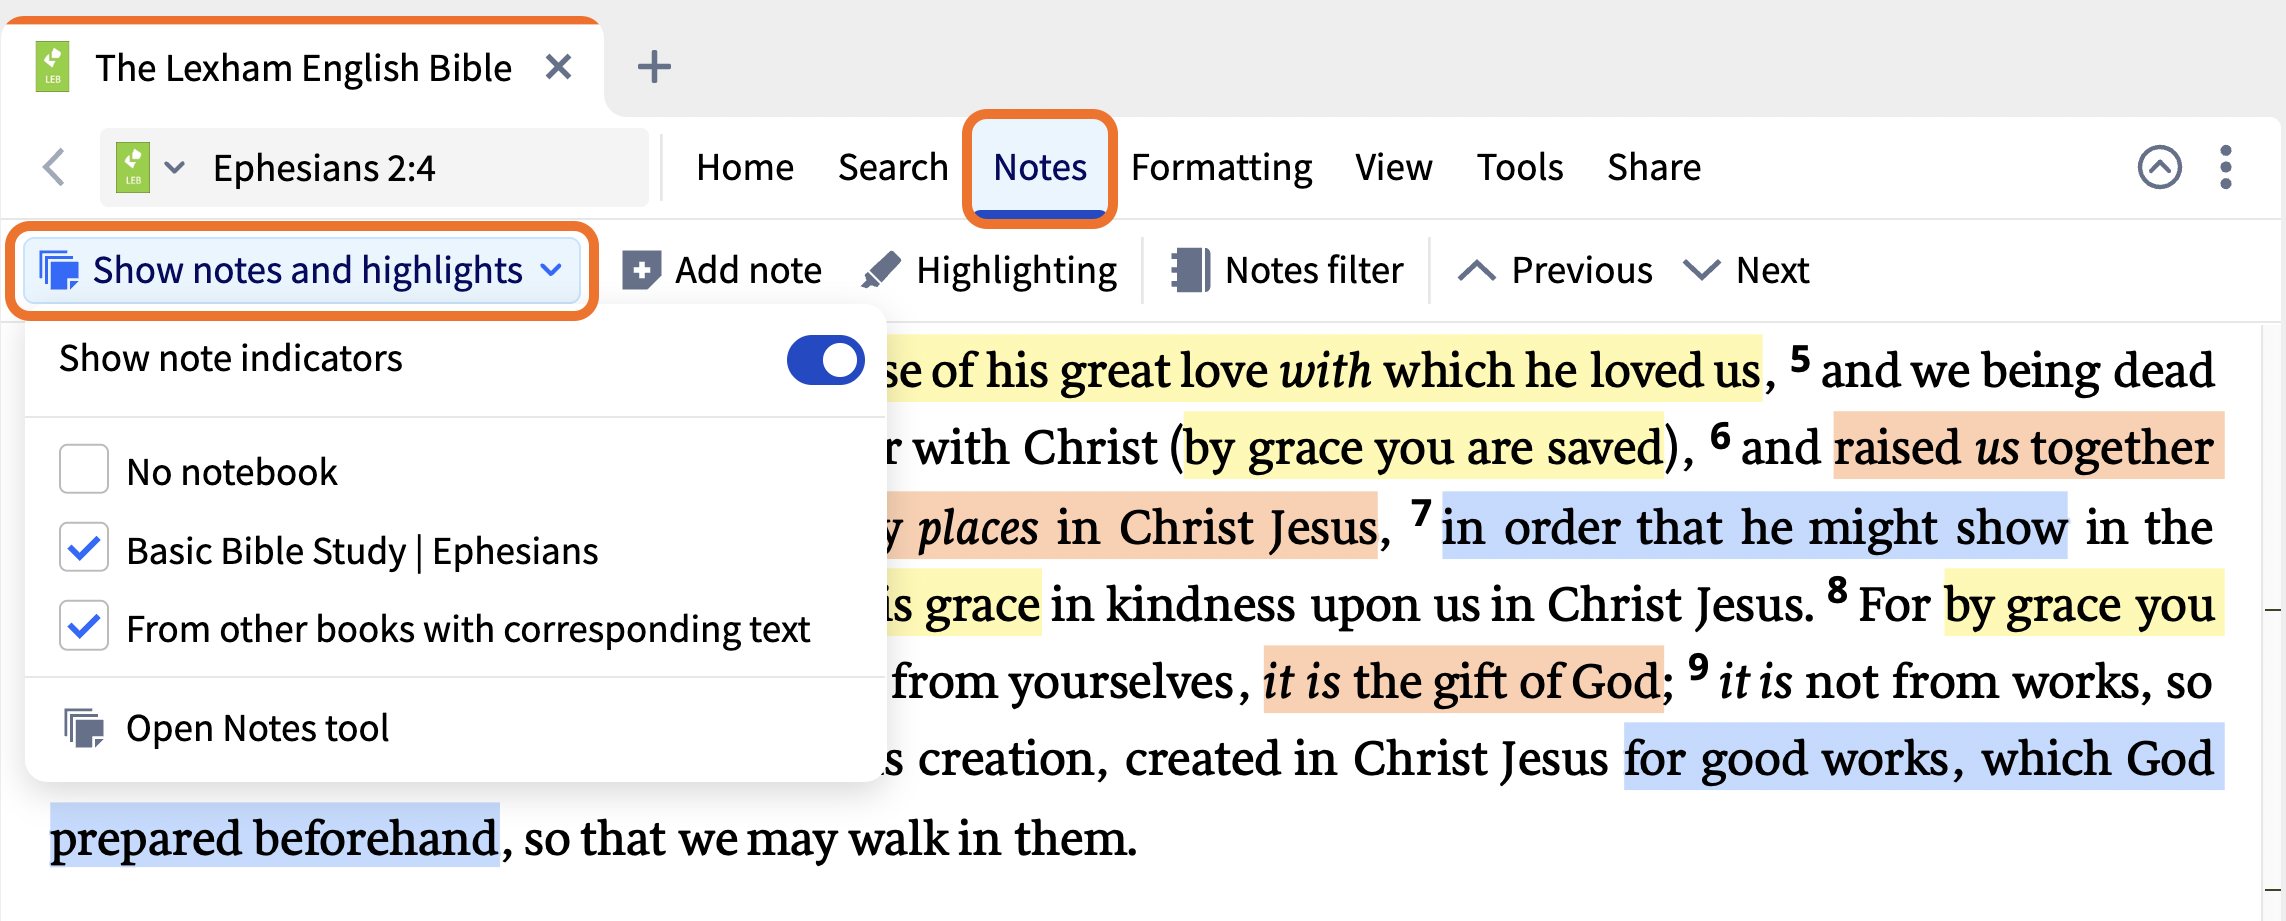Click the Add note button
This screenshot has width=2286, height=921.
point(722,270)
